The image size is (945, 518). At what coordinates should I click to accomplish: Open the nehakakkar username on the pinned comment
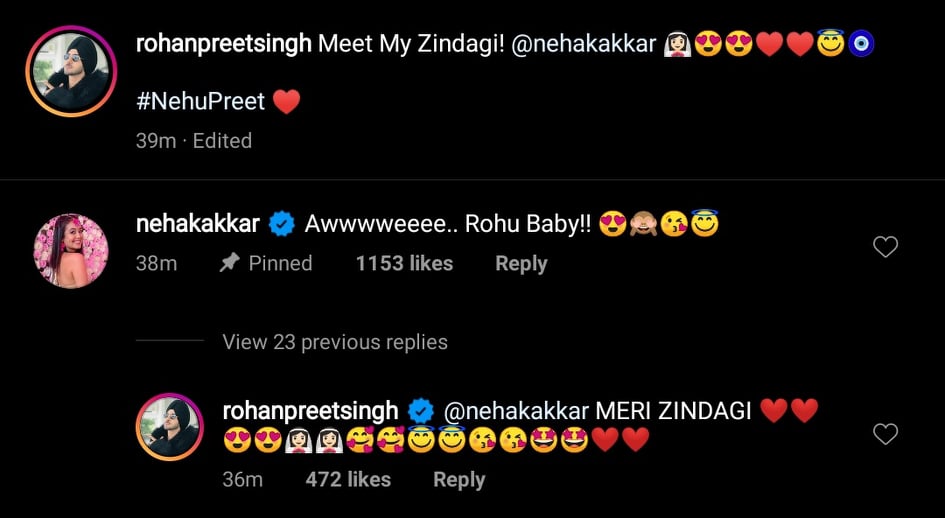[197, 225]
